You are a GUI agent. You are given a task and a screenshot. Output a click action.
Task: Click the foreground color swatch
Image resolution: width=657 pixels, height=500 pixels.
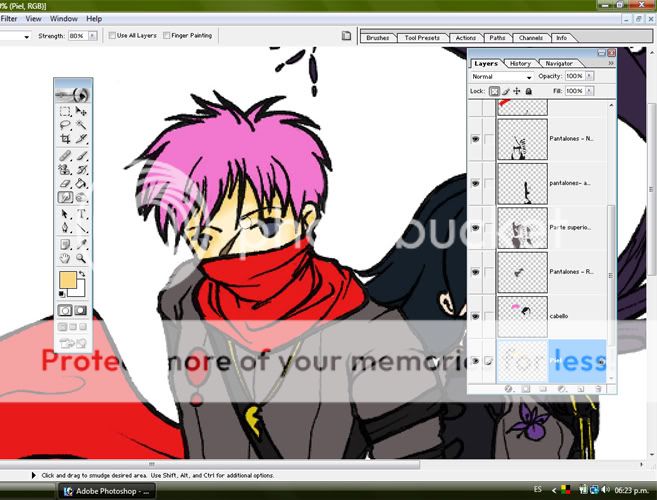pyautogui.click(x=68, y=280)
